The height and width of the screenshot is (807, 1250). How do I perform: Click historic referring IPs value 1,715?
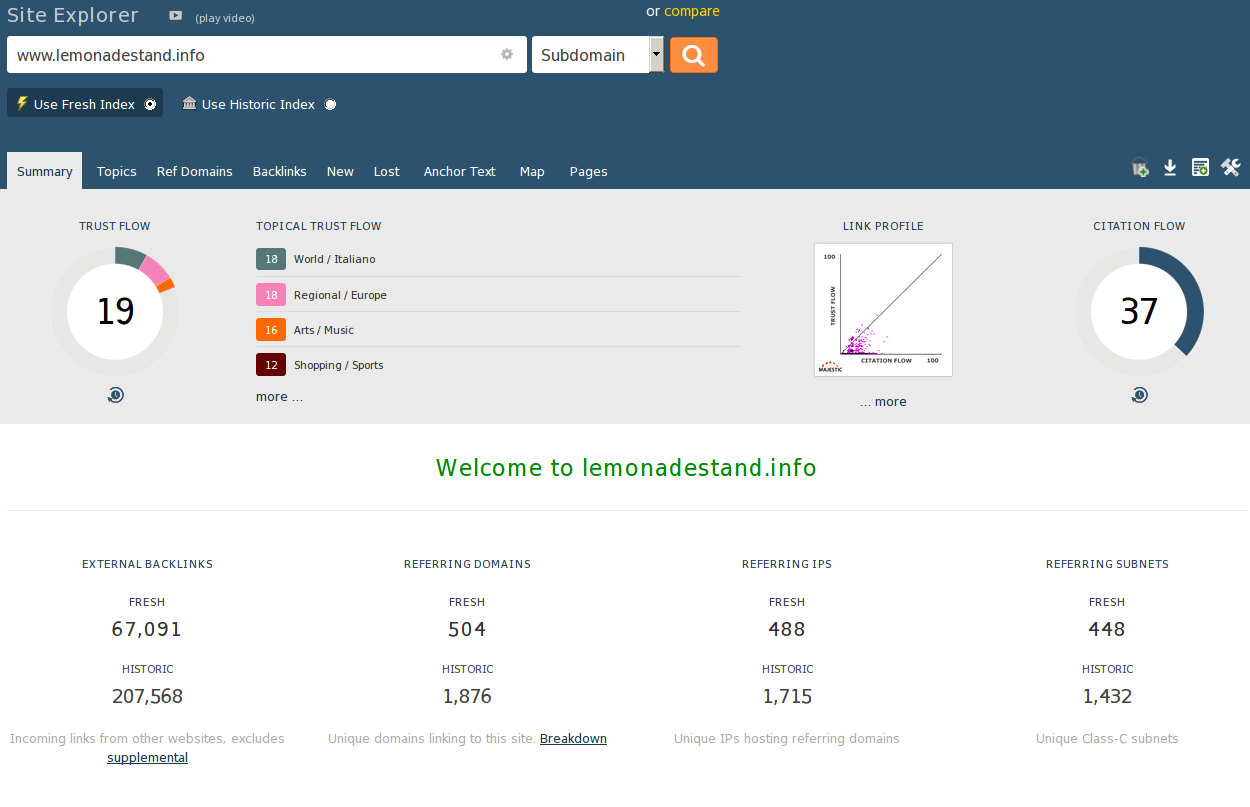tap(787, 696)
